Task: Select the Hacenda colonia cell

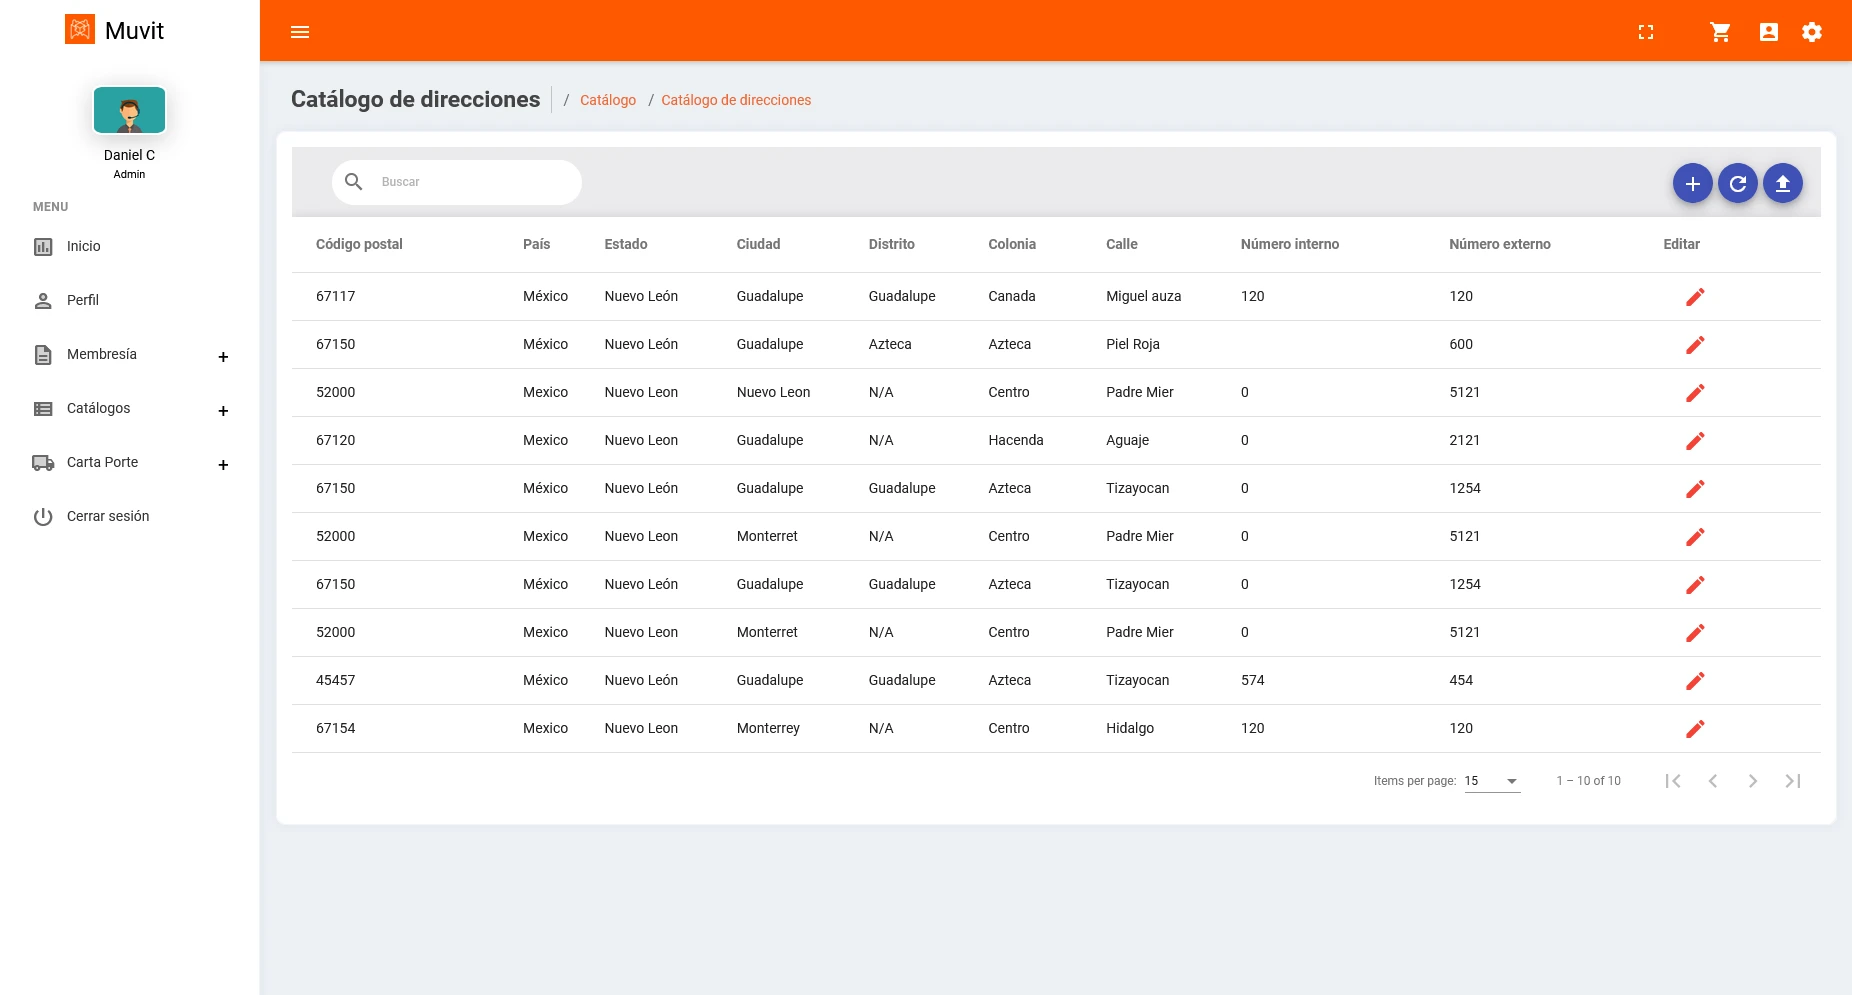Action: pos(1016,440)
